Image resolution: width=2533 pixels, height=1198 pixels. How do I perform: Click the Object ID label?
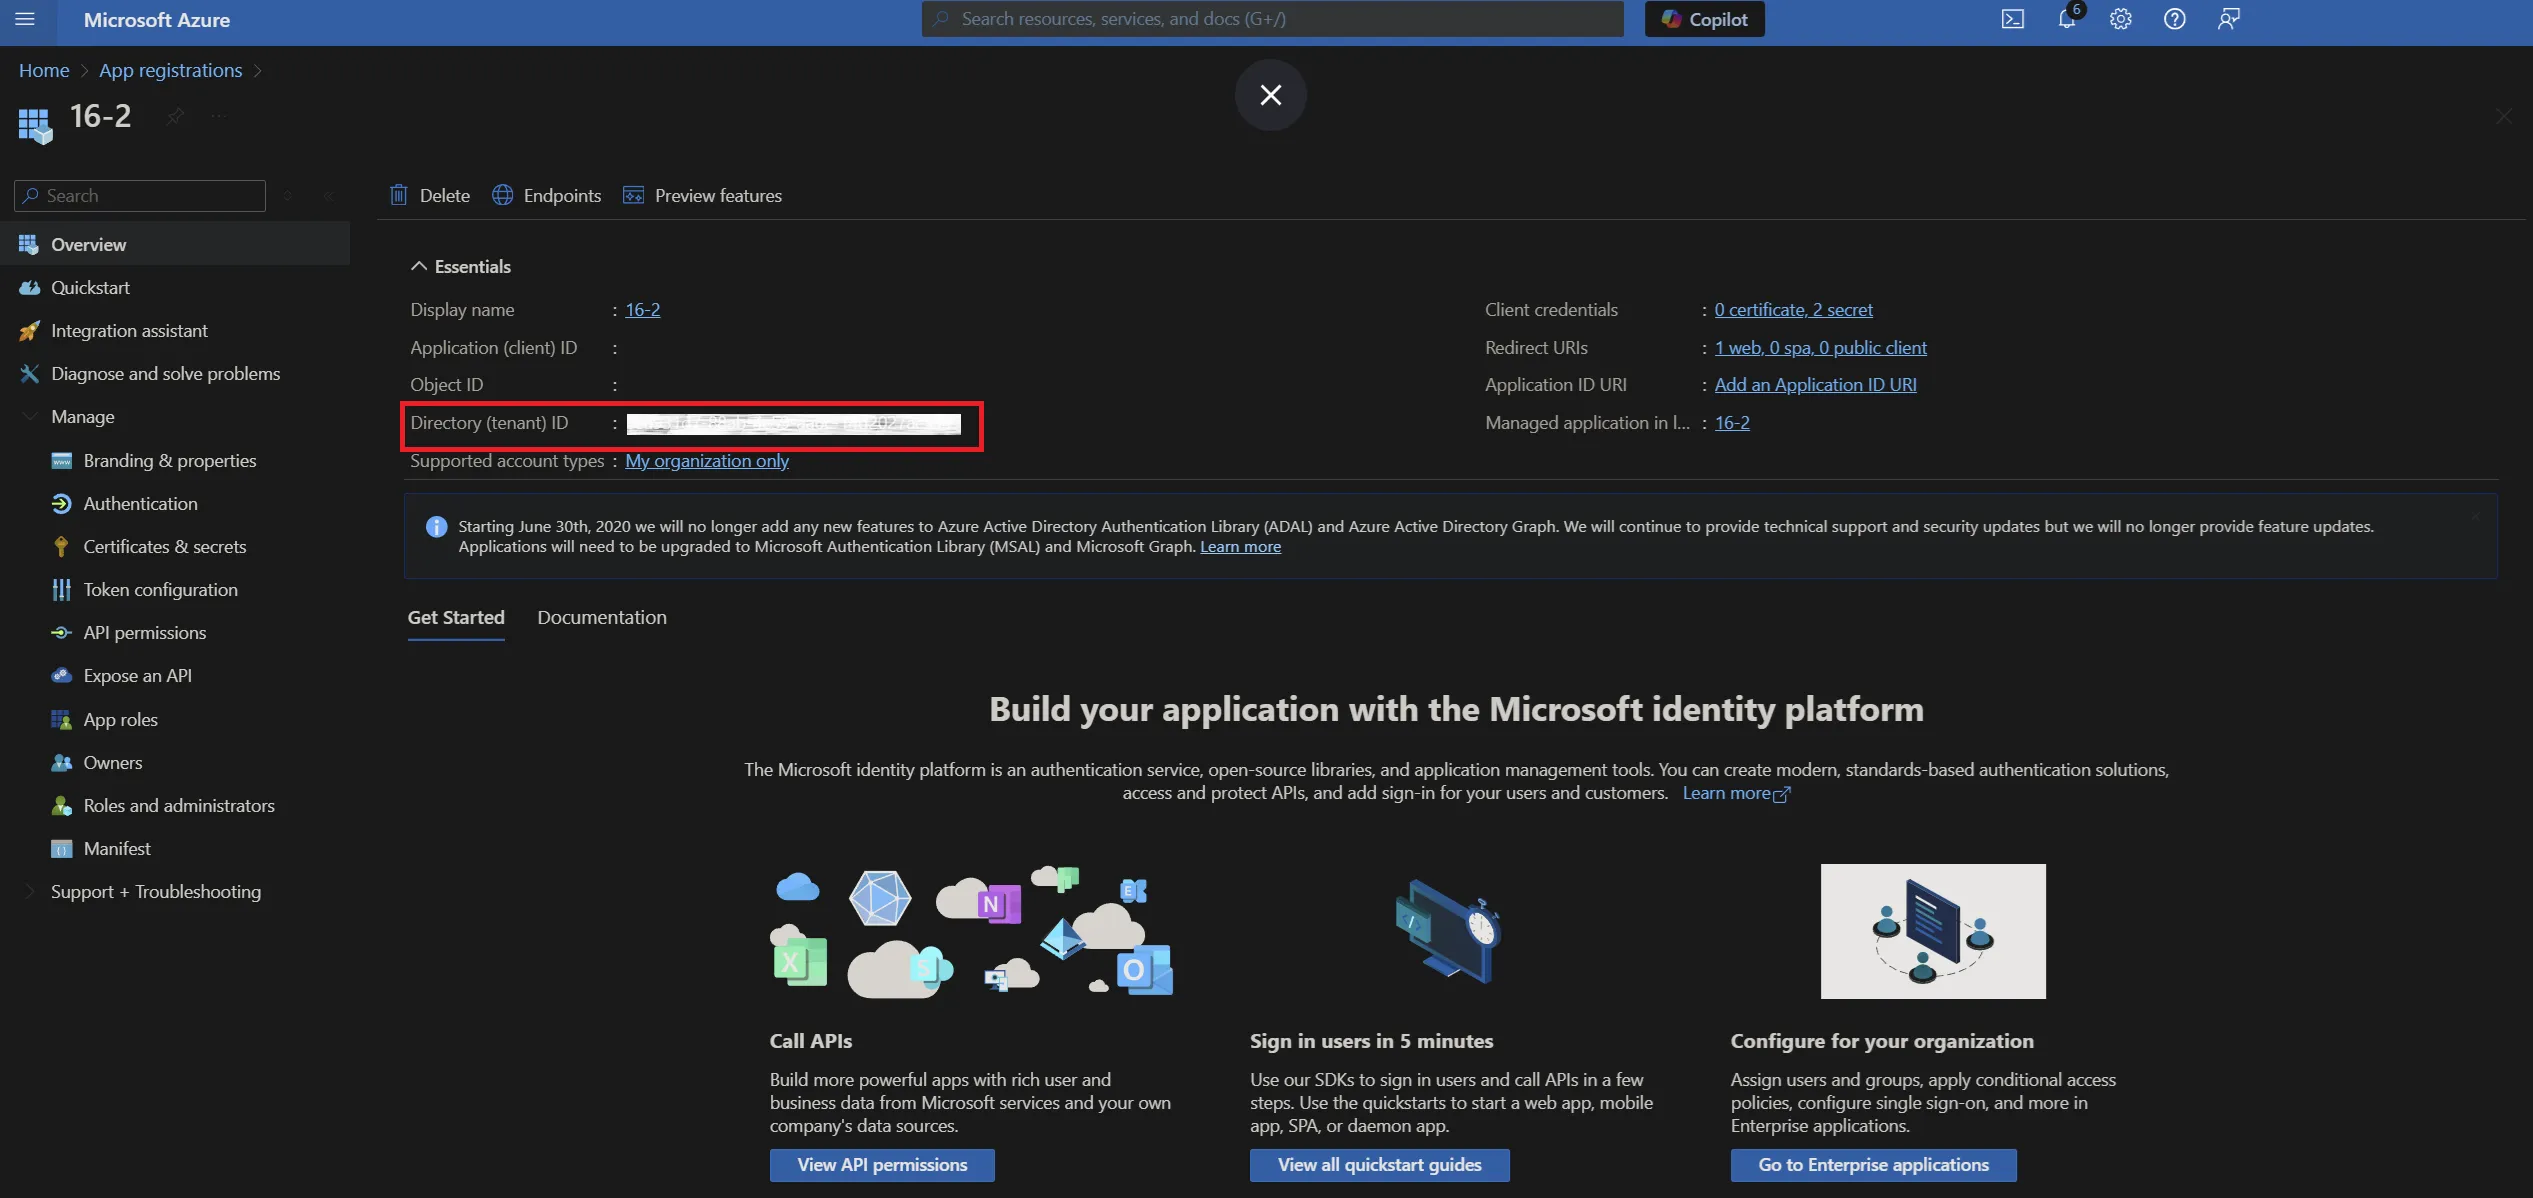[446, 384]
